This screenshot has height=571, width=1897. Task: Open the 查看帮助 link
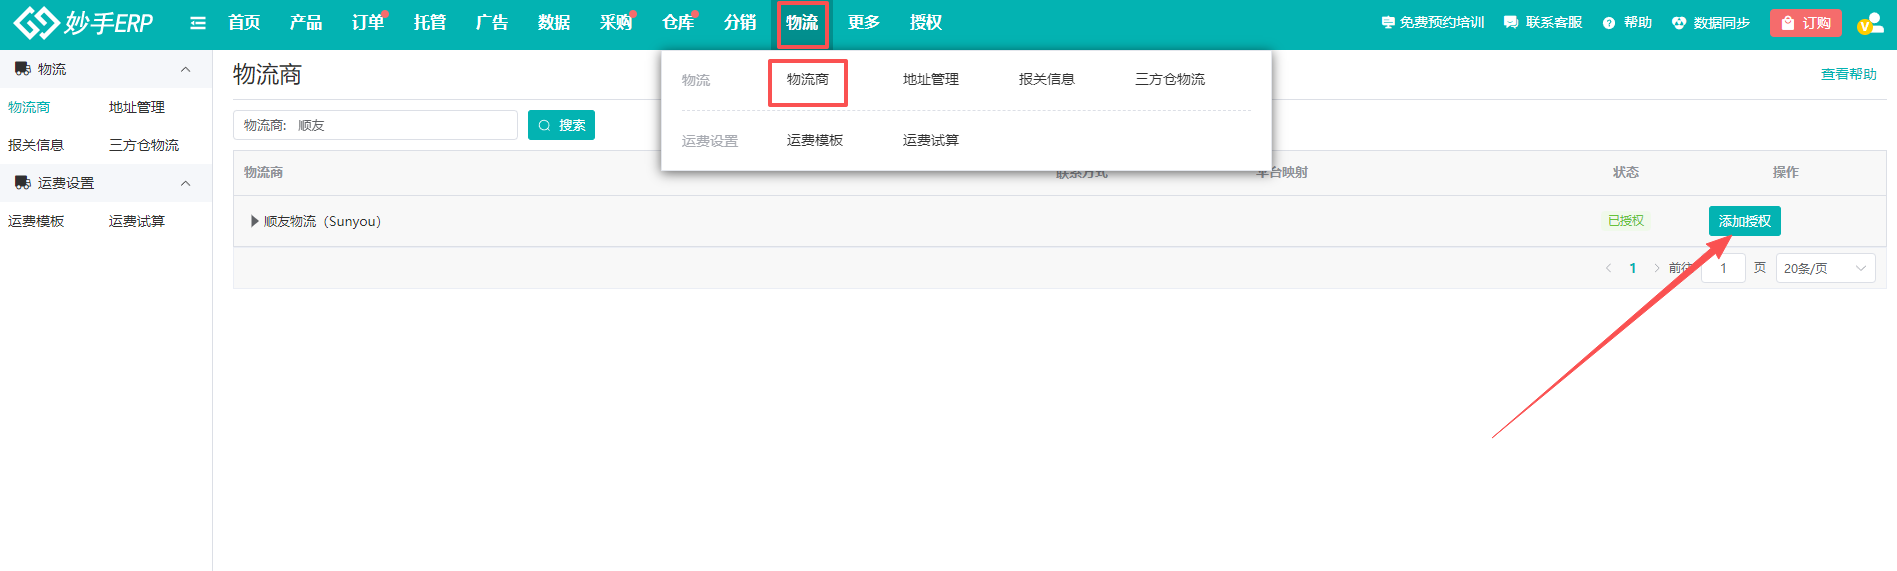pyautogui.click(x=1849, y=74)
